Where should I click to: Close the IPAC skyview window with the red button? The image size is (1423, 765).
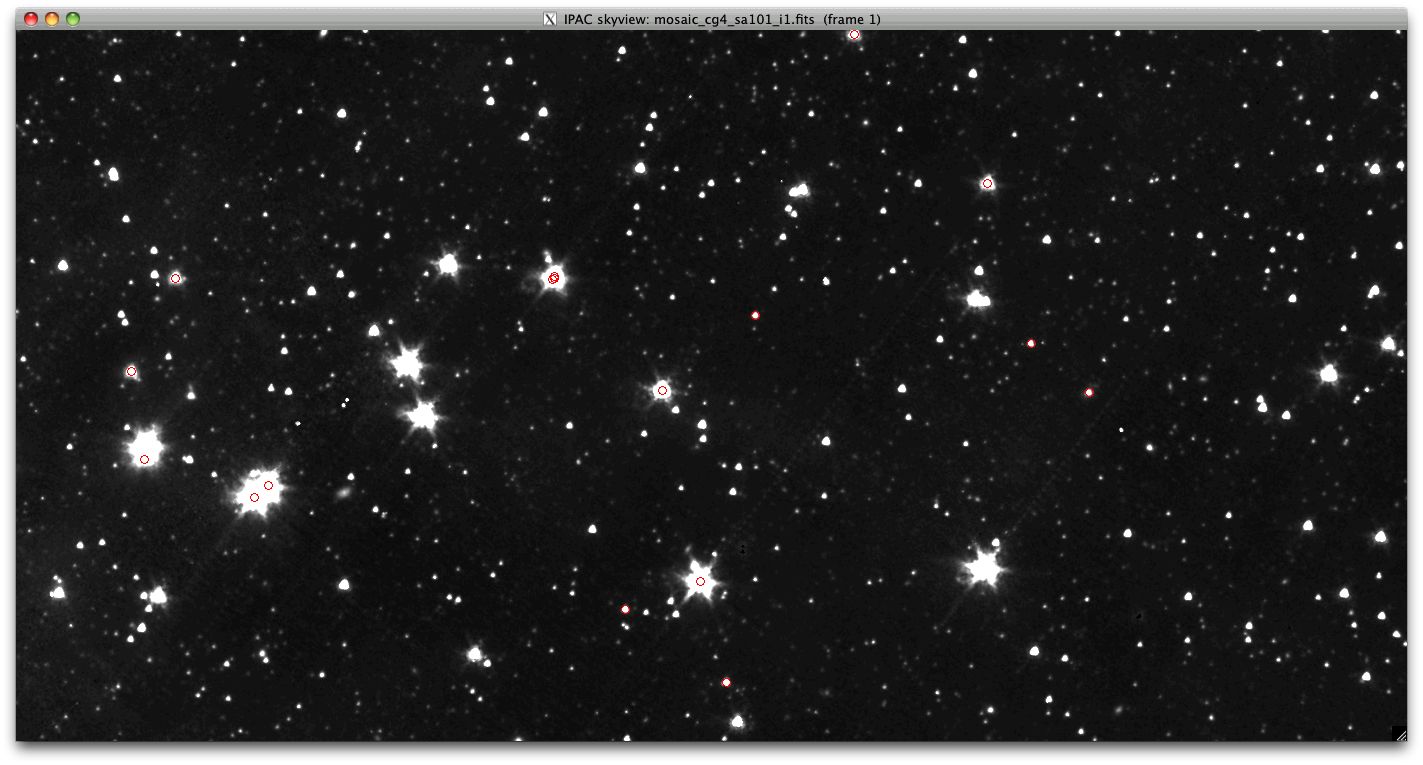pyautogui.click(x=31, y=19)
